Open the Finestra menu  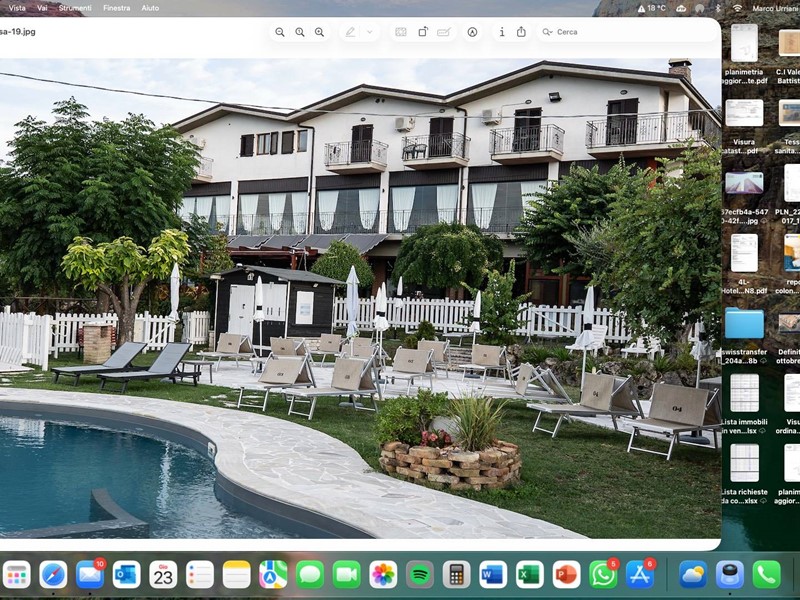click(x=117, y=7)
